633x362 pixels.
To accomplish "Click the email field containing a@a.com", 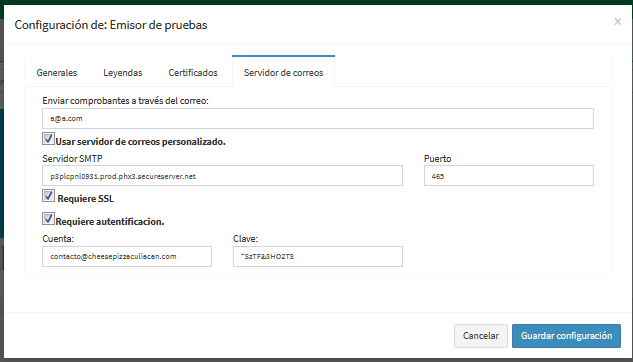I will pyautogui.click(x=318, y=119).
